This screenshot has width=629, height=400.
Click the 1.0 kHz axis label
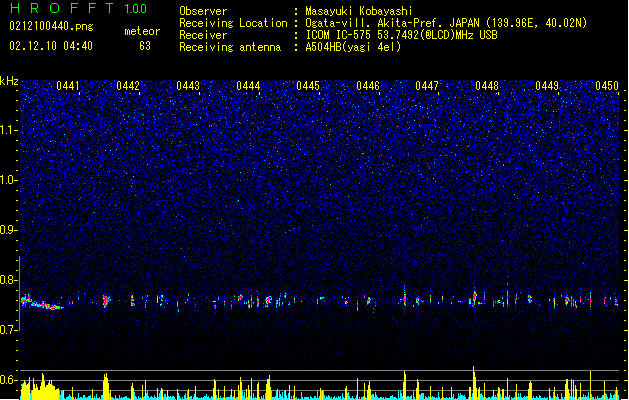click(9, 180)
